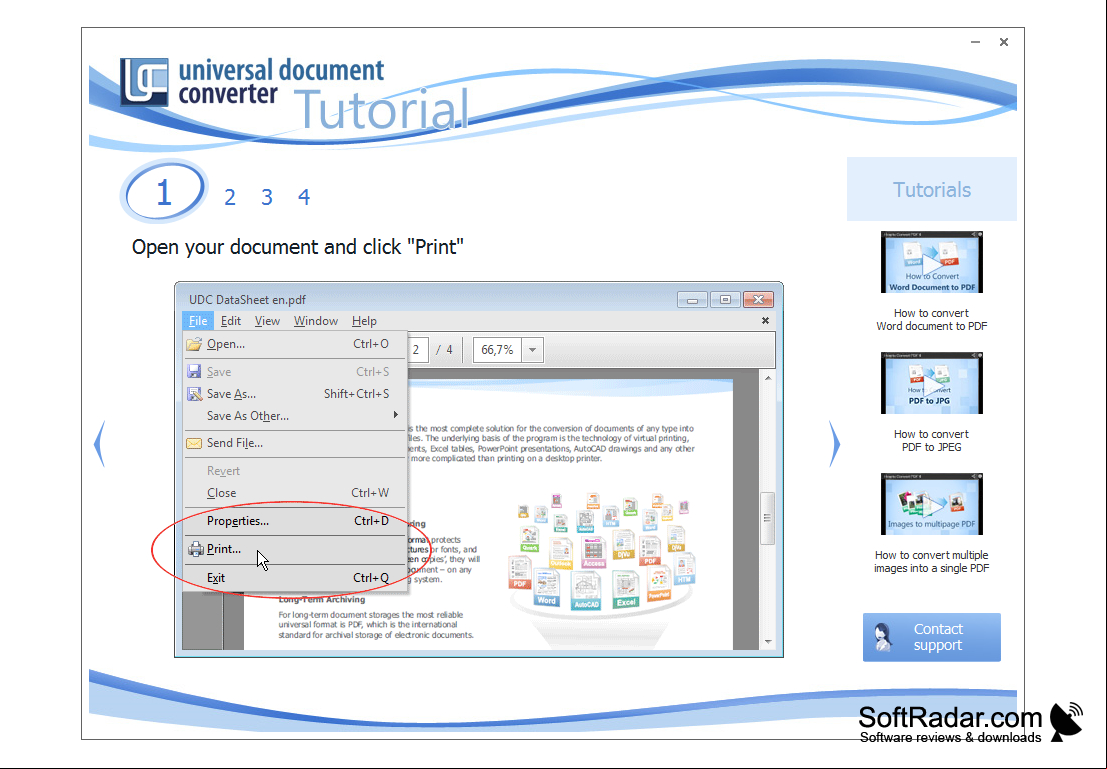Image resolution: width=1107 pixels, height=769 pixels.
Task: Expand the Save As Other submenu
Action: tap(295, 416)
